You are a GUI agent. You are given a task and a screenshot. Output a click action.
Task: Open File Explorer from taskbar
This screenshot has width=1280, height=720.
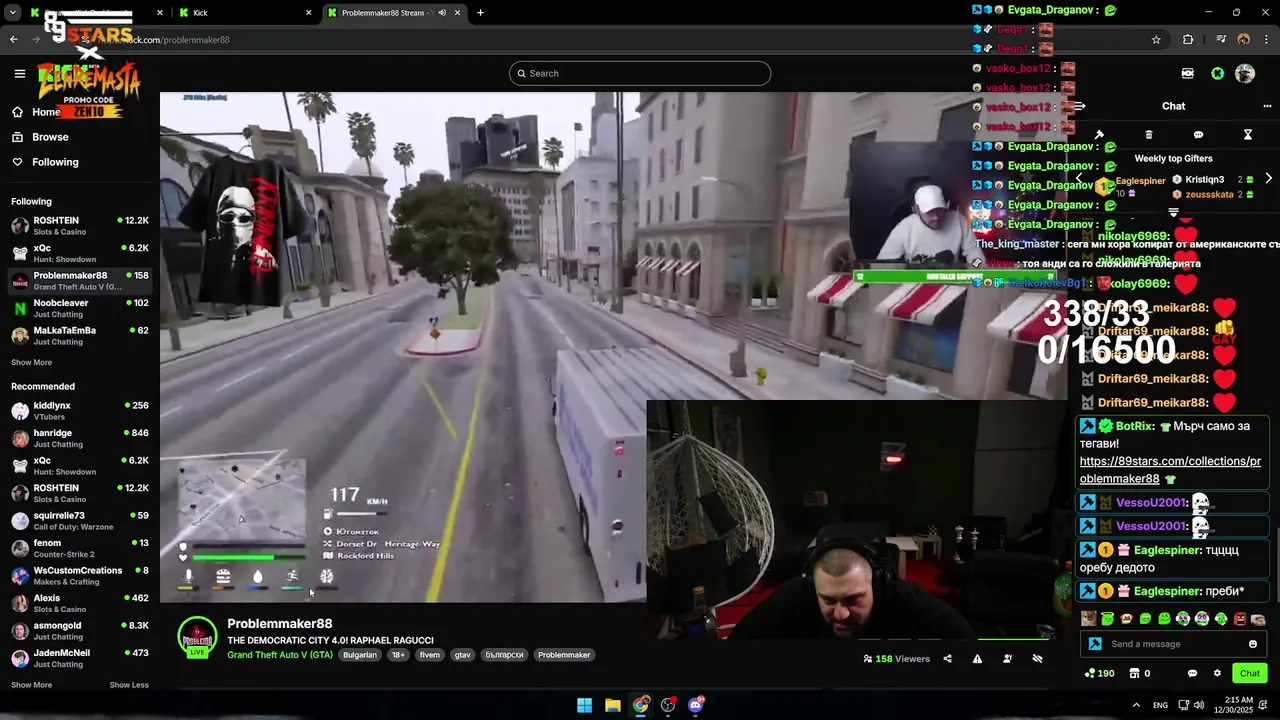point(612,705)
